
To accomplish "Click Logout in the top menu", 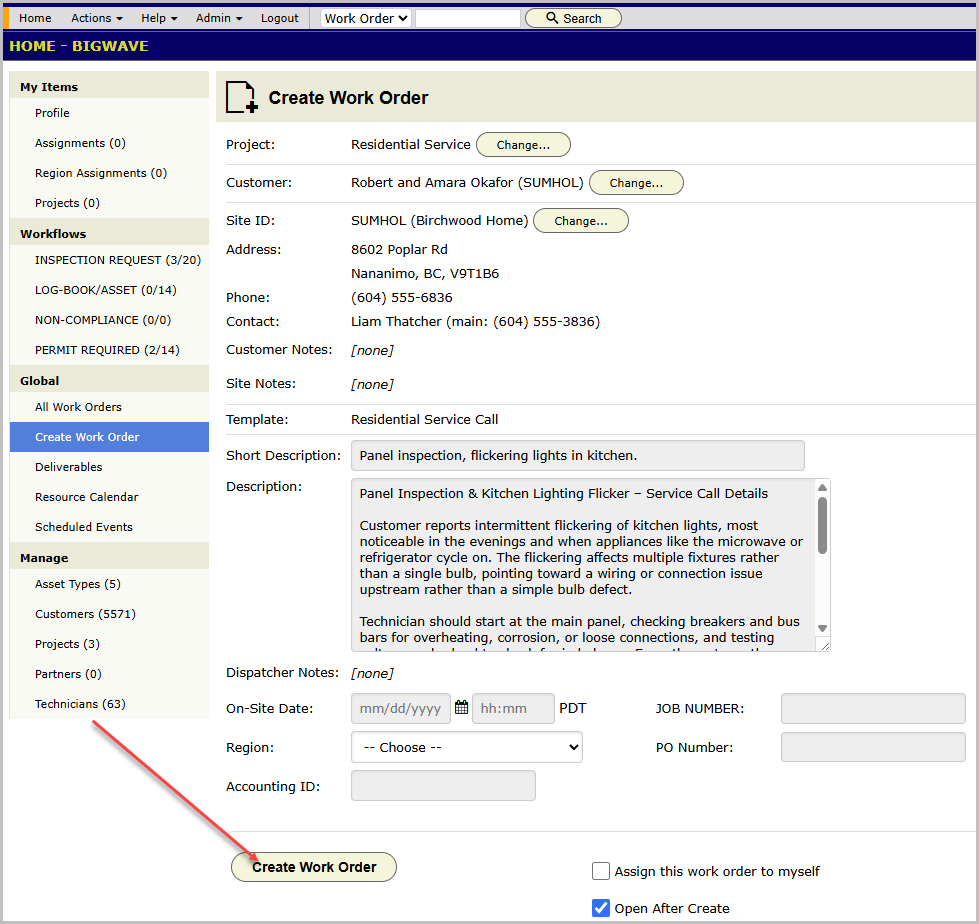I will [280, 18].
